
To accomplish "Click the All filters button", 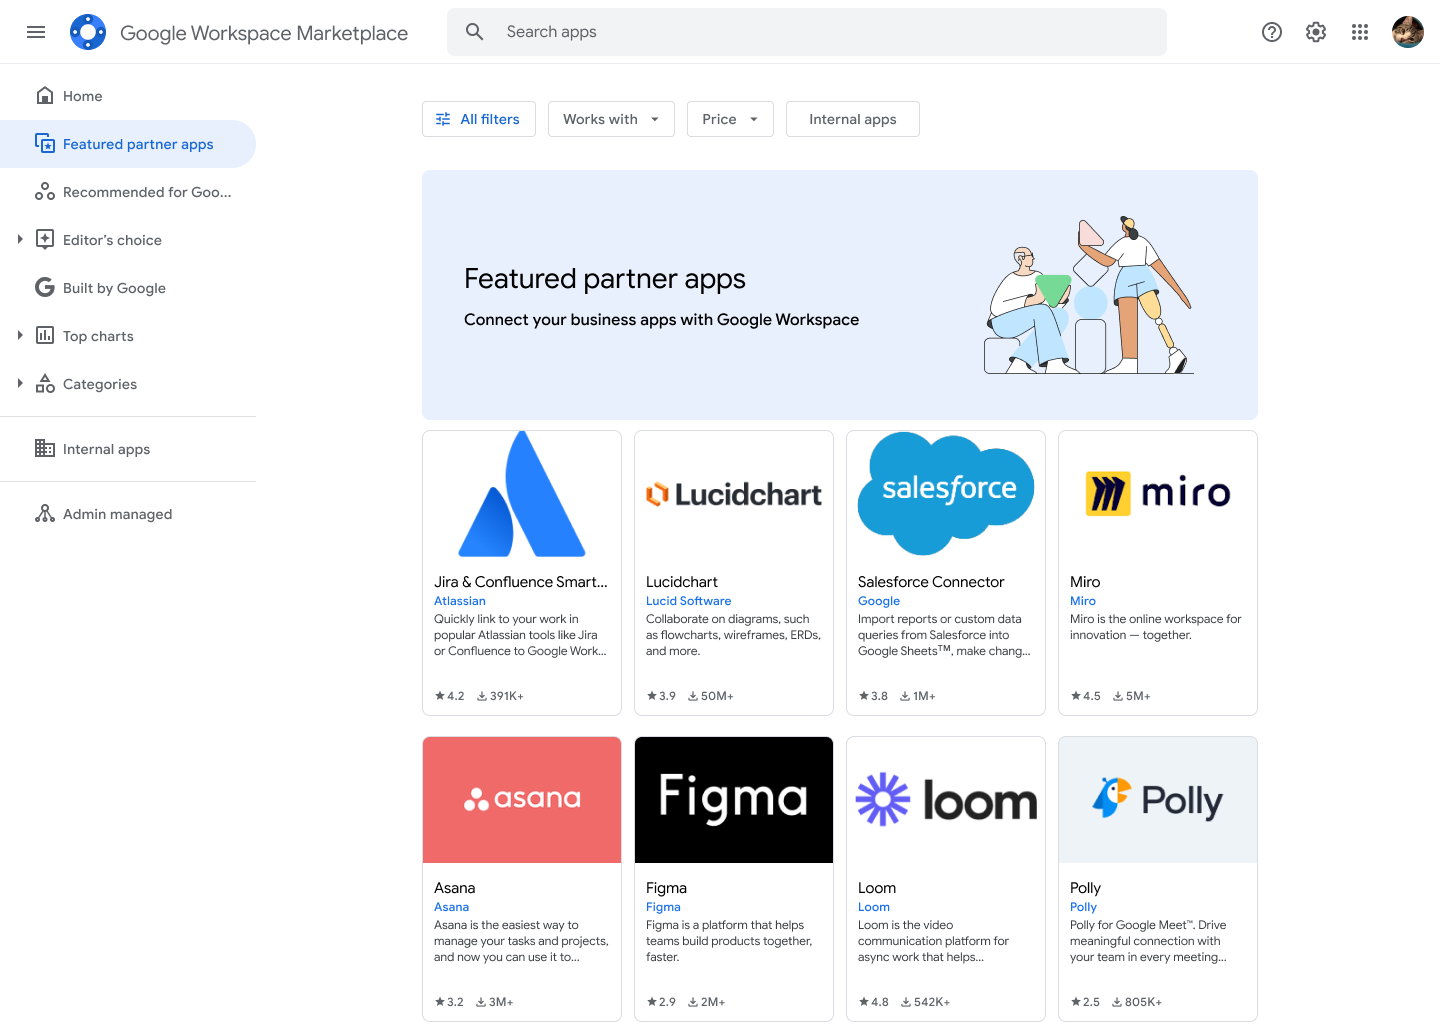I will pyautogui.click(x=479, y=119).
